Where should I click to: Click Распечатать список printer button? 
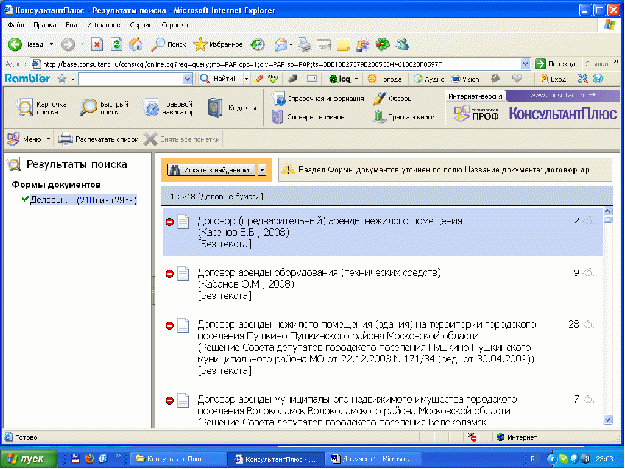coord(98,139)
